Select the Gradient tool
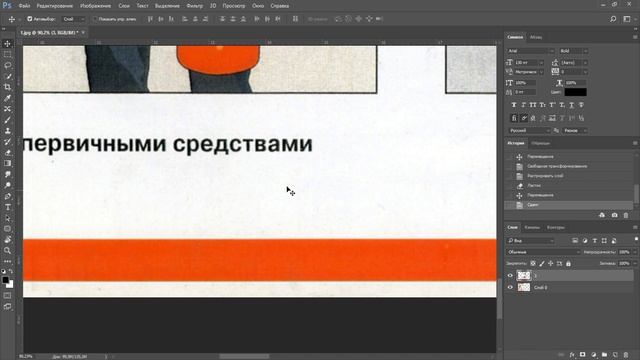 7,163
